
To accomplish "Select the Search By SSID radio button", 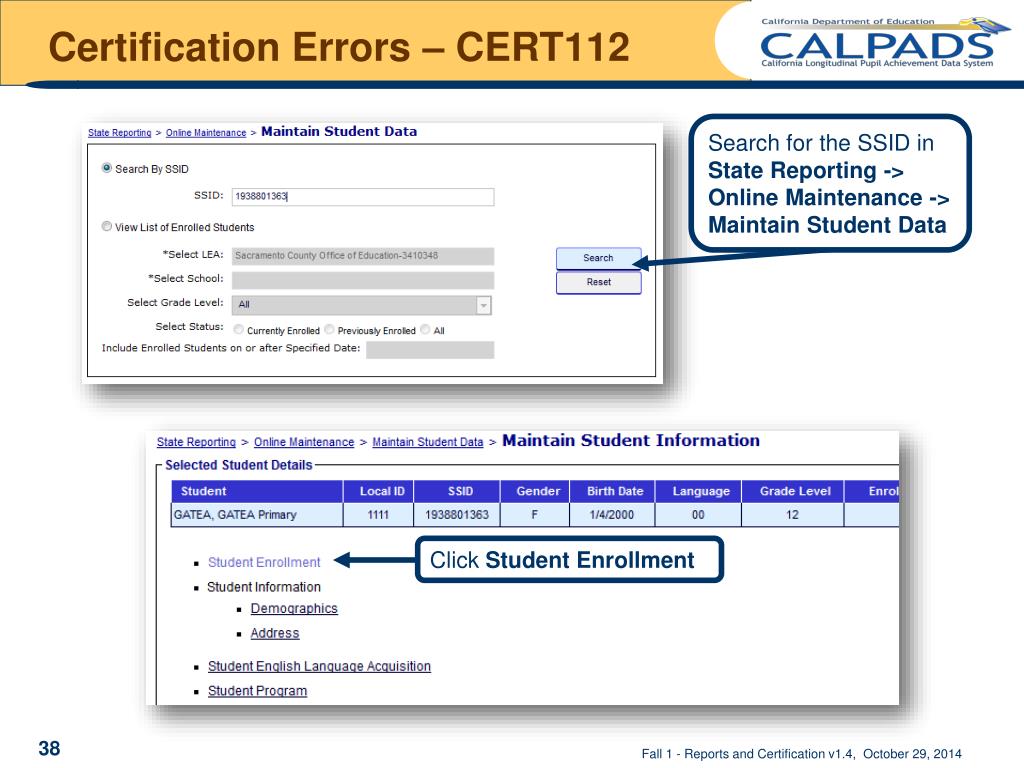I will [x=106, y=168].
